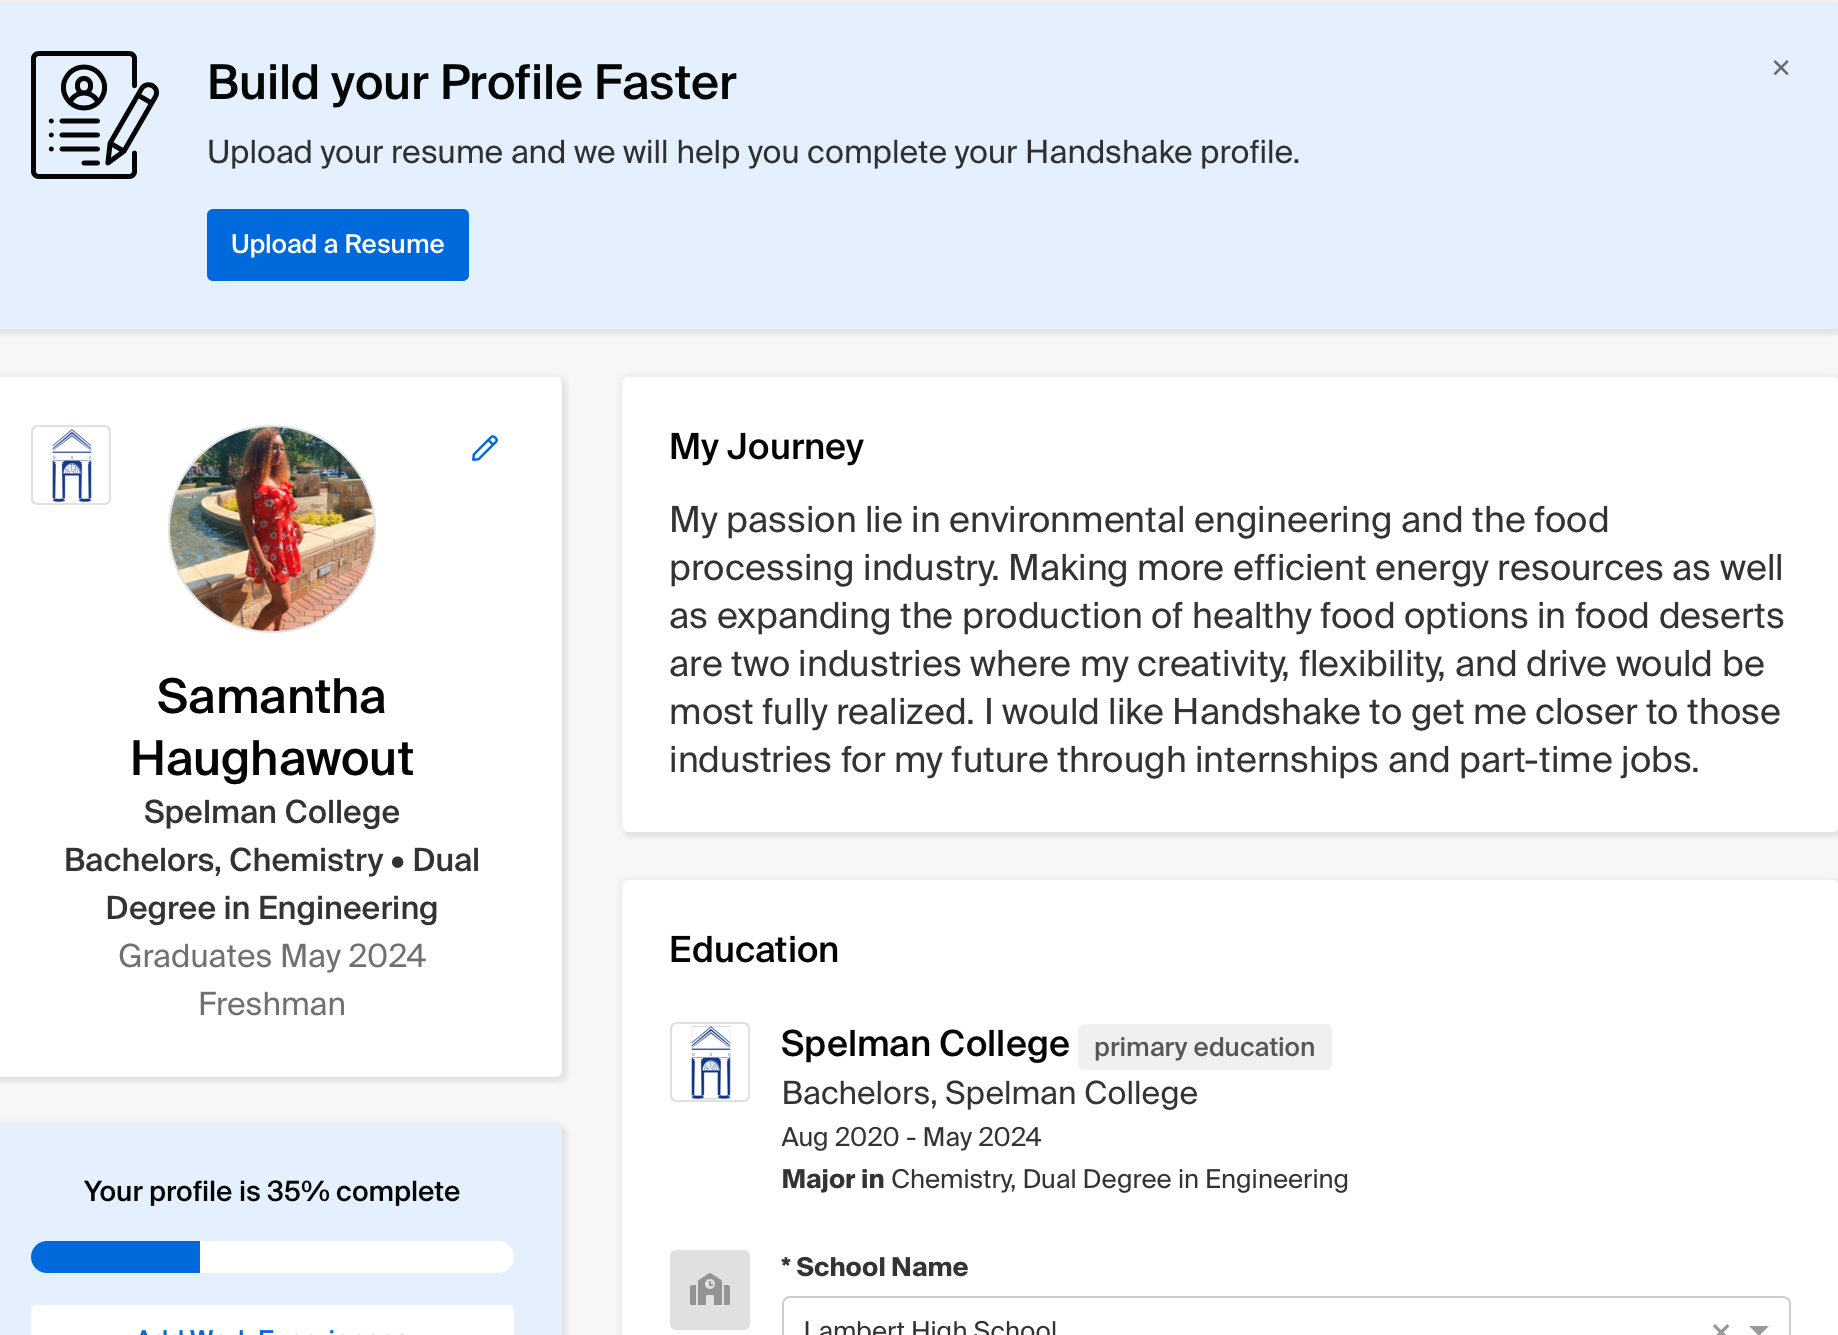Open Samantha's profile photo
Image resolution: width=1838 pixels, height=1335 pixels.
click(272, 529)
